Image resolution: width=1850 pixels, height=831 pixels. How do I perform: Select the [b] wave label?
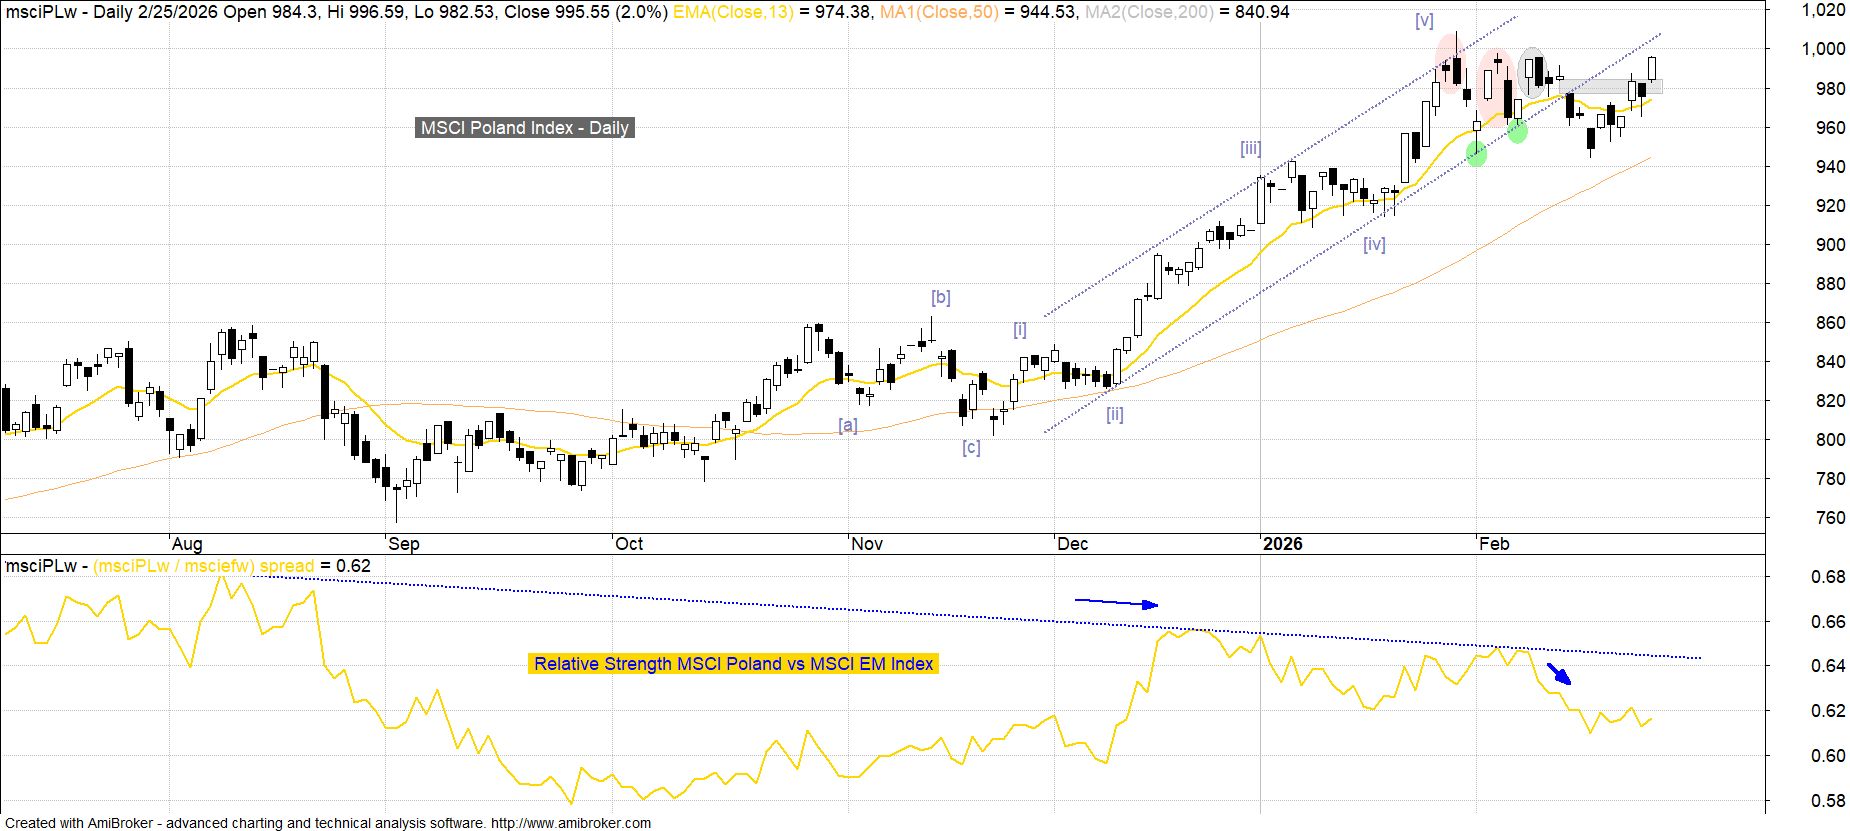pos(940,297)
